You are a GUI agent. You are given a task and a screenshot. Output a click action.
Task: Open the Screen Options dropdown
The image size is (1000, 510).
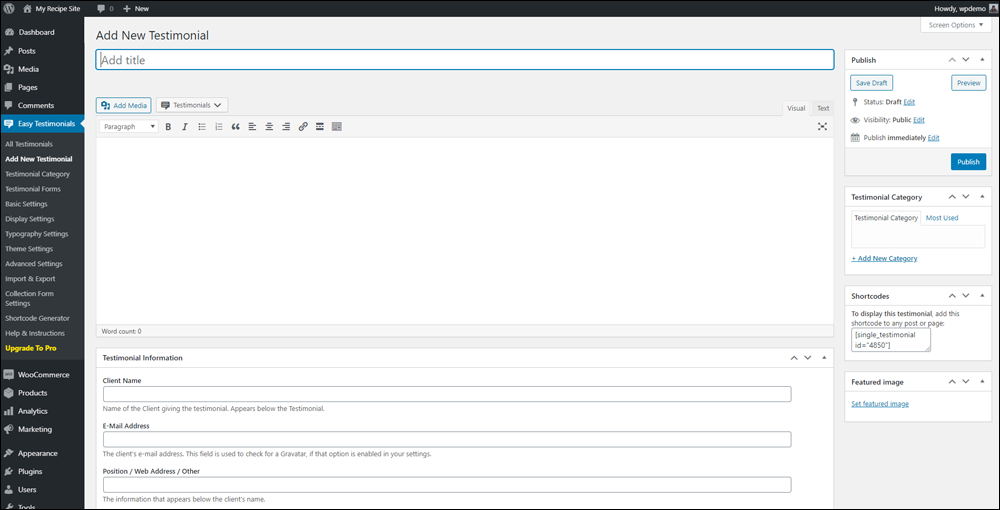[x=956, y=25]
